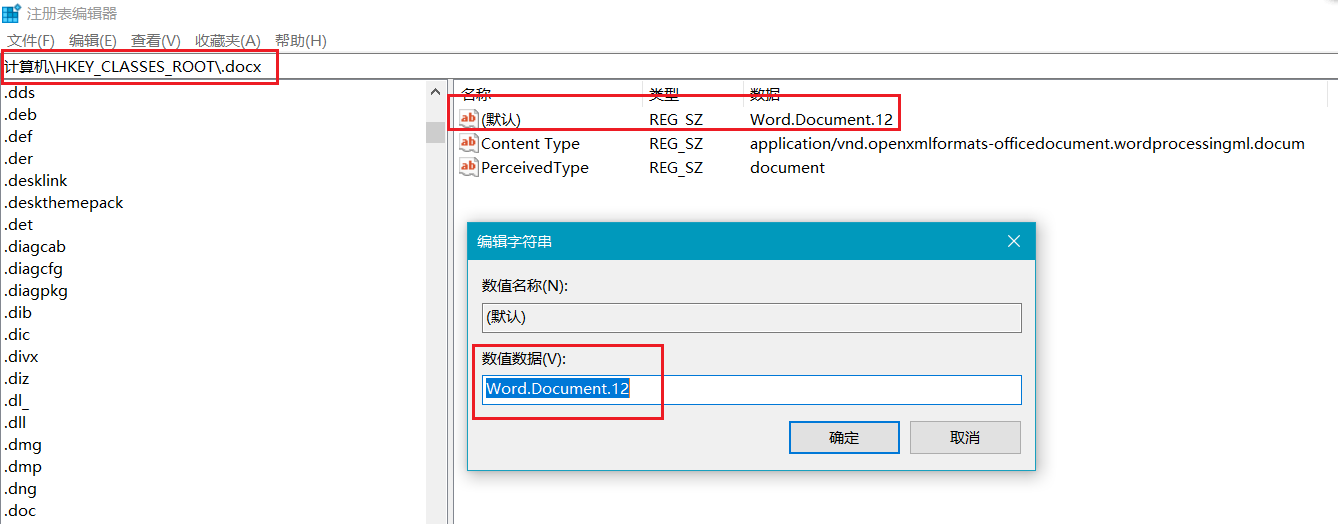Viewport: 1338px width, 524px height.
Task: Select the .doc key in tree
Action: coord(20,511)
